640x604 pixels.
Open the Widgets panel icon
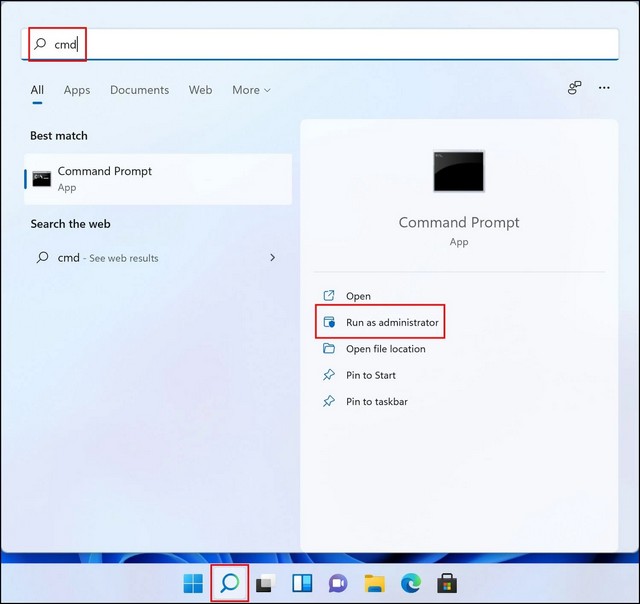302,583
